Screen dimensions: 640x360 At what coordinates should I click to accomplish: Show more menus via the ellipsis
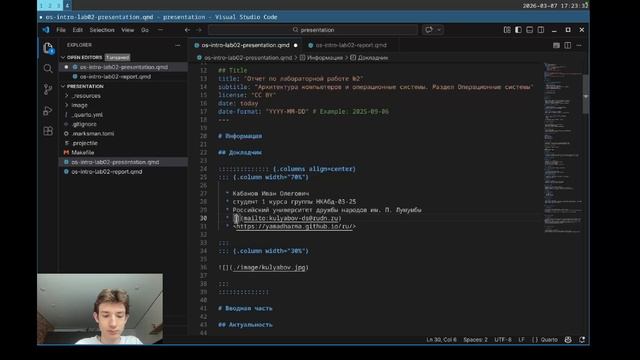click(160, 30)
